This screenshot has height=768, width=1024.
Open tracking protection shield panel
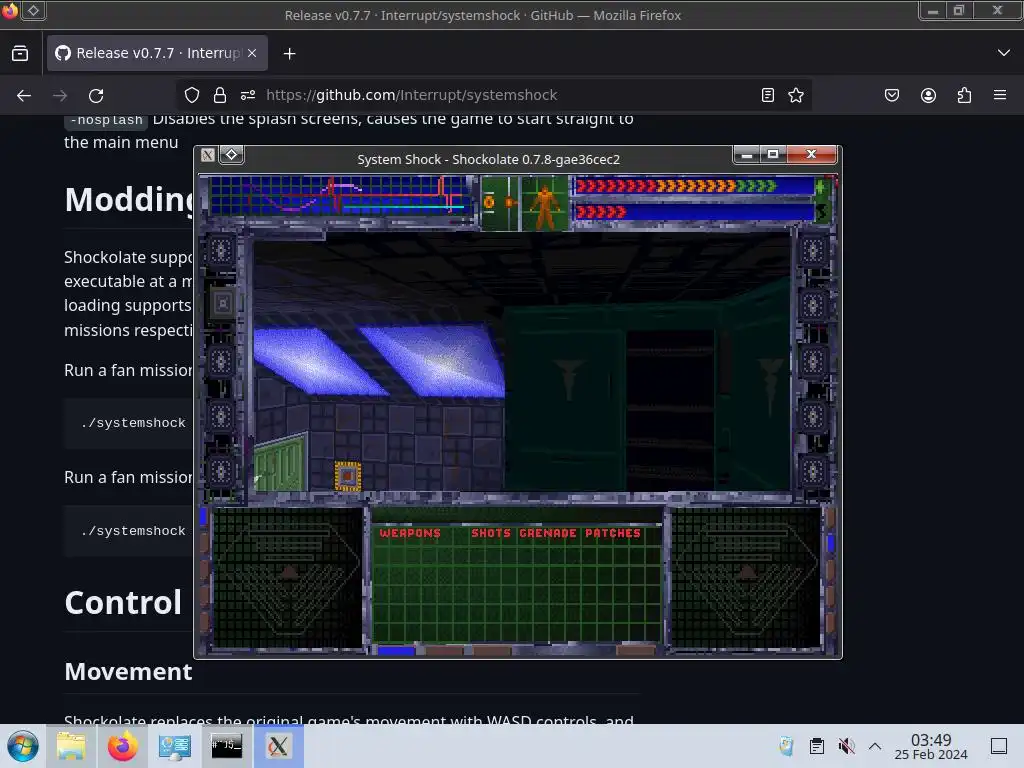point(192,95)
